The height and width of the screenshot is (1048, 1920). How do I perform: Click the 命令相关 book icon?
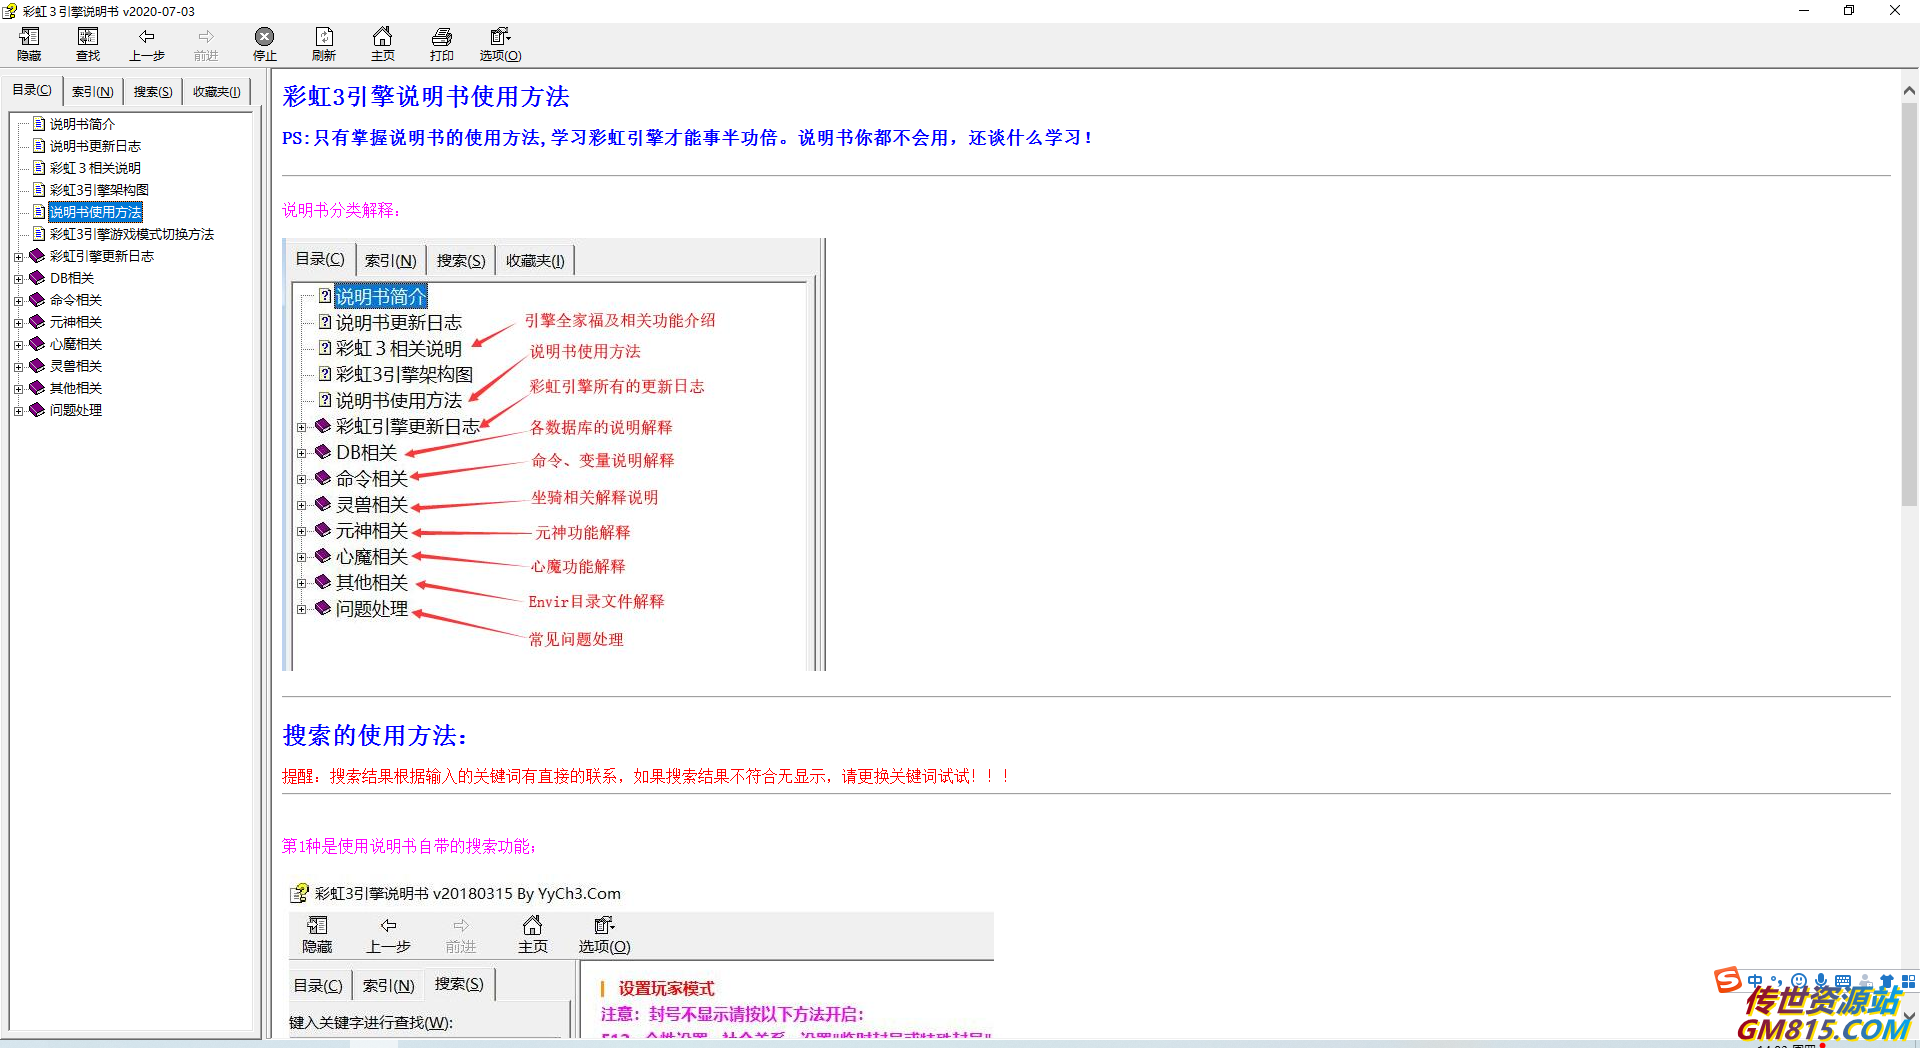click(37, 300)
